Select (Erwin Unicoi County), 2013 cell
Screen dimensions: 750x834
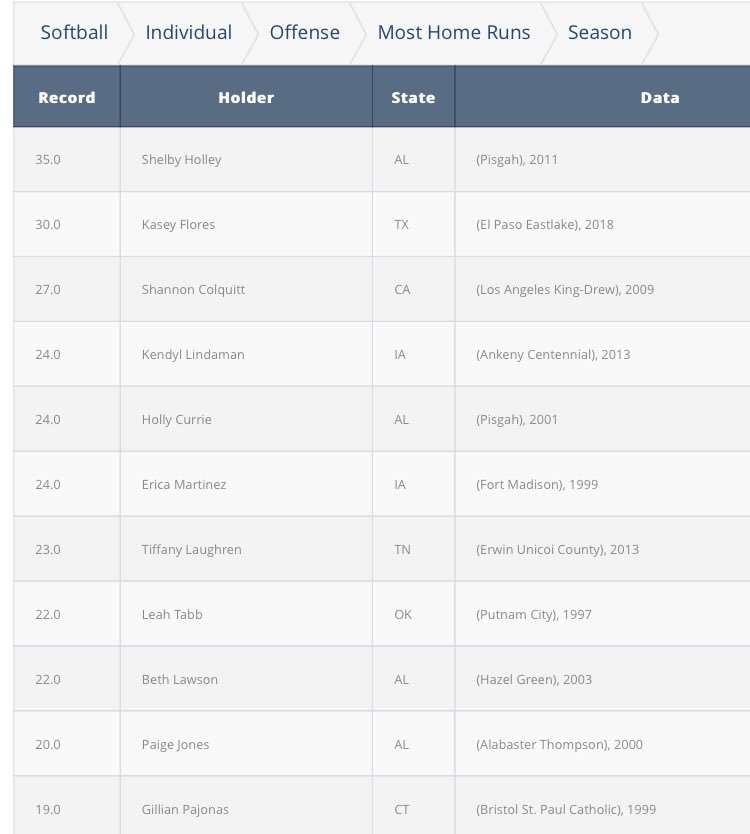[x=603, y=549]
